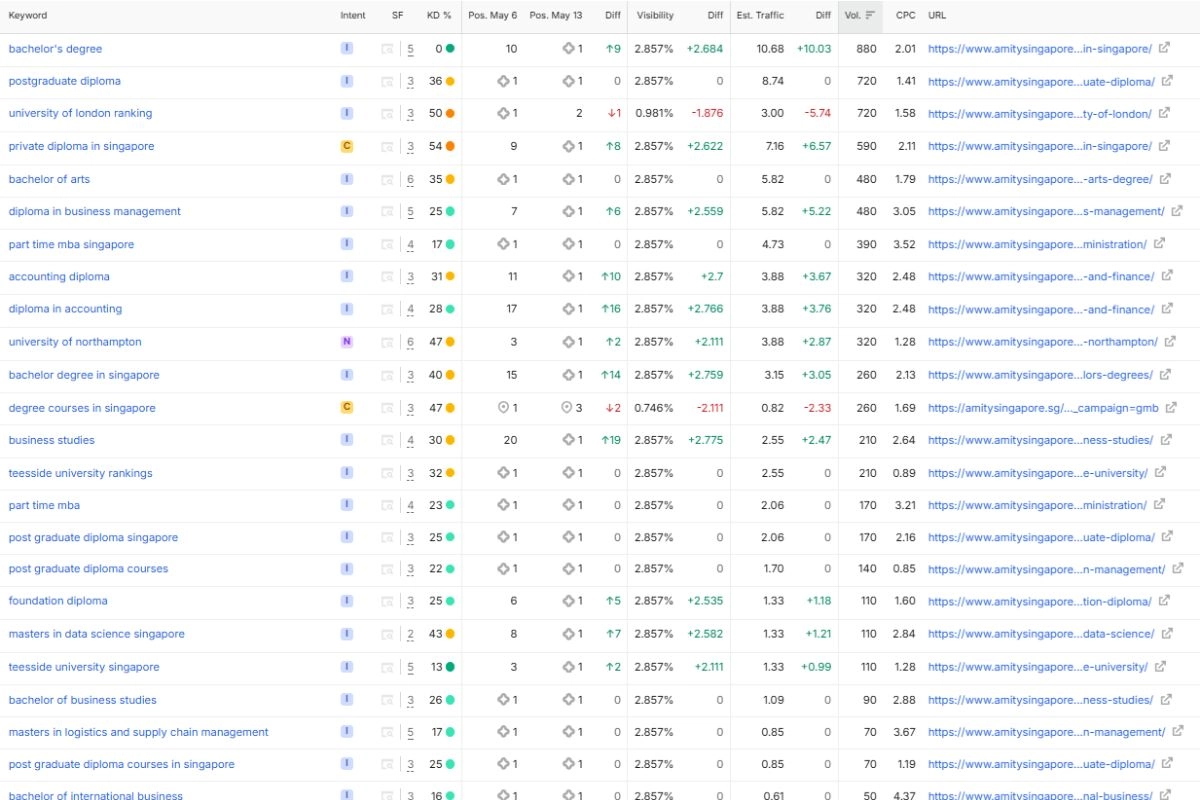Sort by the Visibility column header
The height and width of the screenshot is (800, 1200).
tap(655, 15)
